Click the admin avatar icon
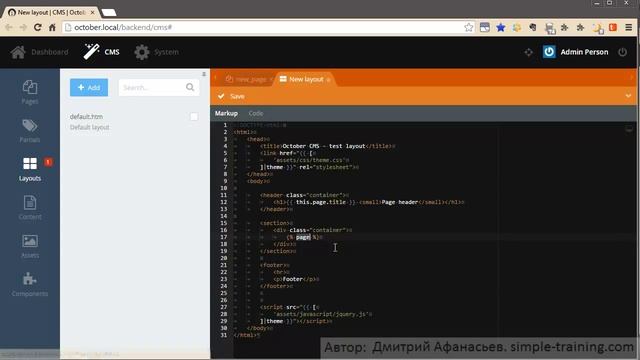 point(549,52)
